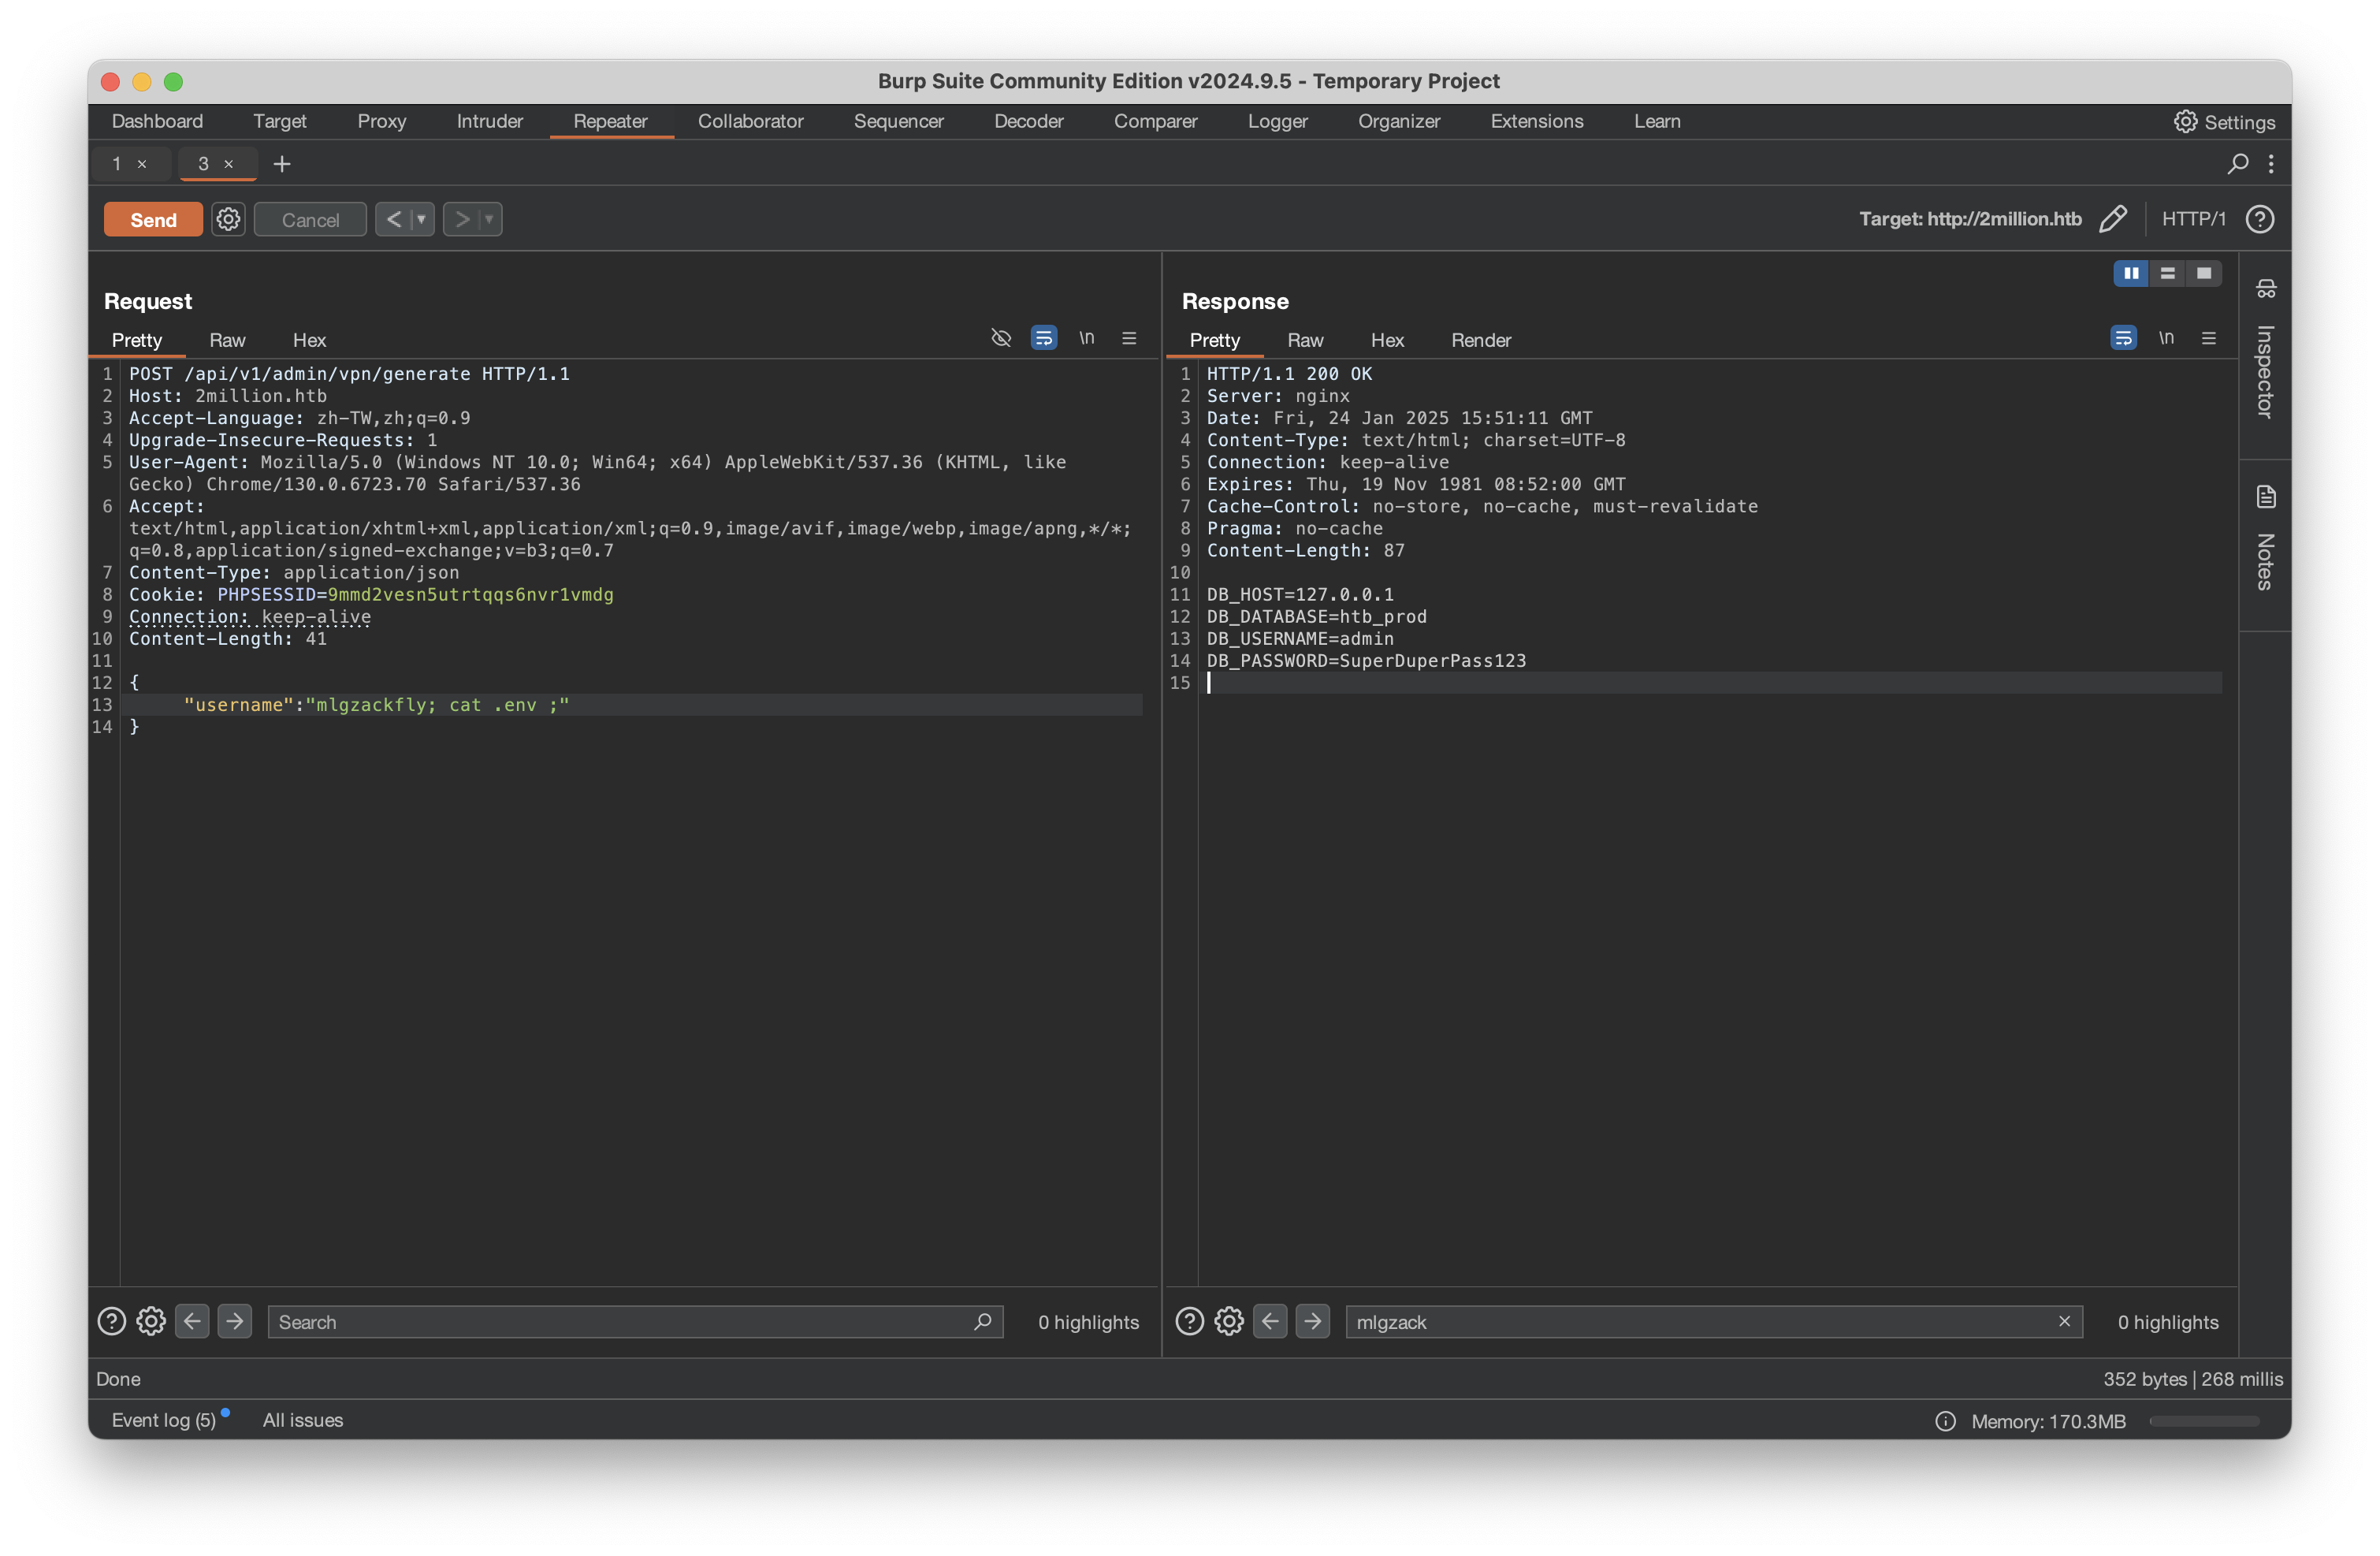
Task: Click the pencil icon to edit target
Action: [2112, 219]
